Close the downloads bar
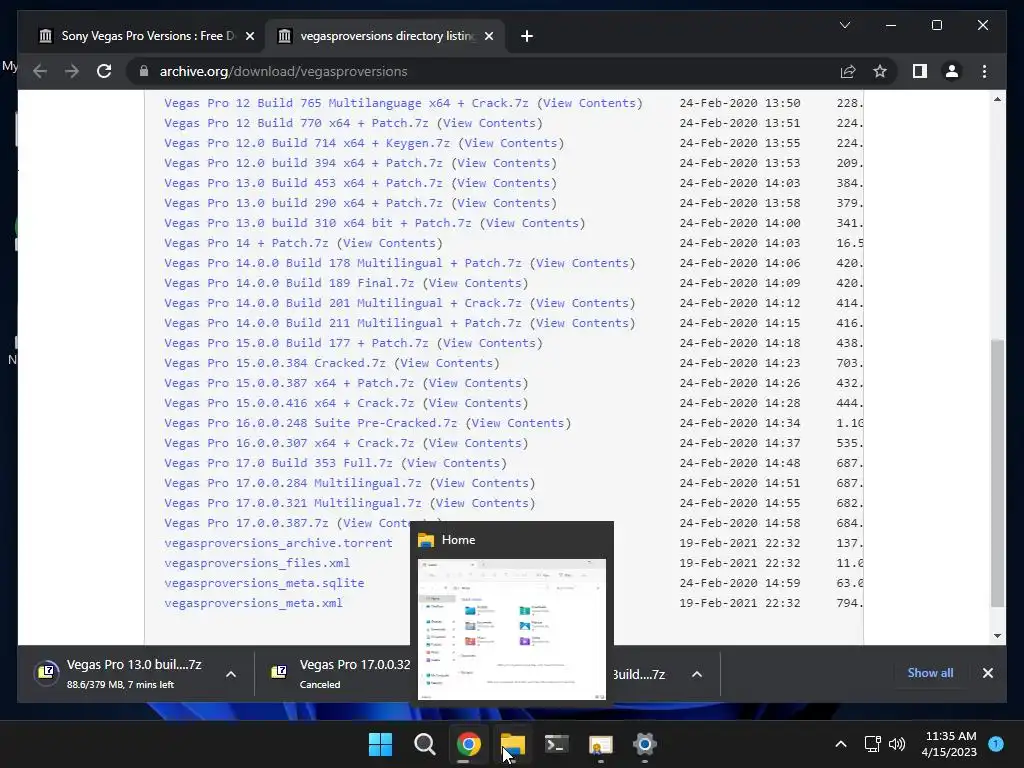 pyautogui.click(x=987, y=673)
